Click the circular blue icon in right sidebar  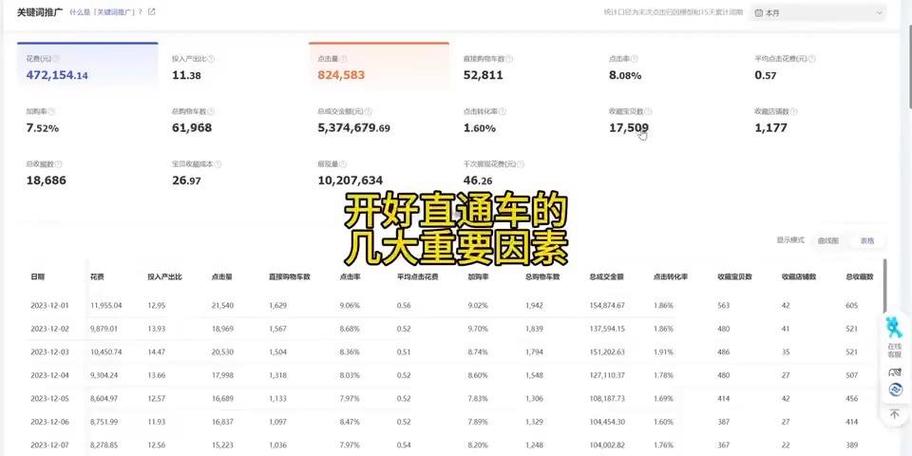coord(893,391)
